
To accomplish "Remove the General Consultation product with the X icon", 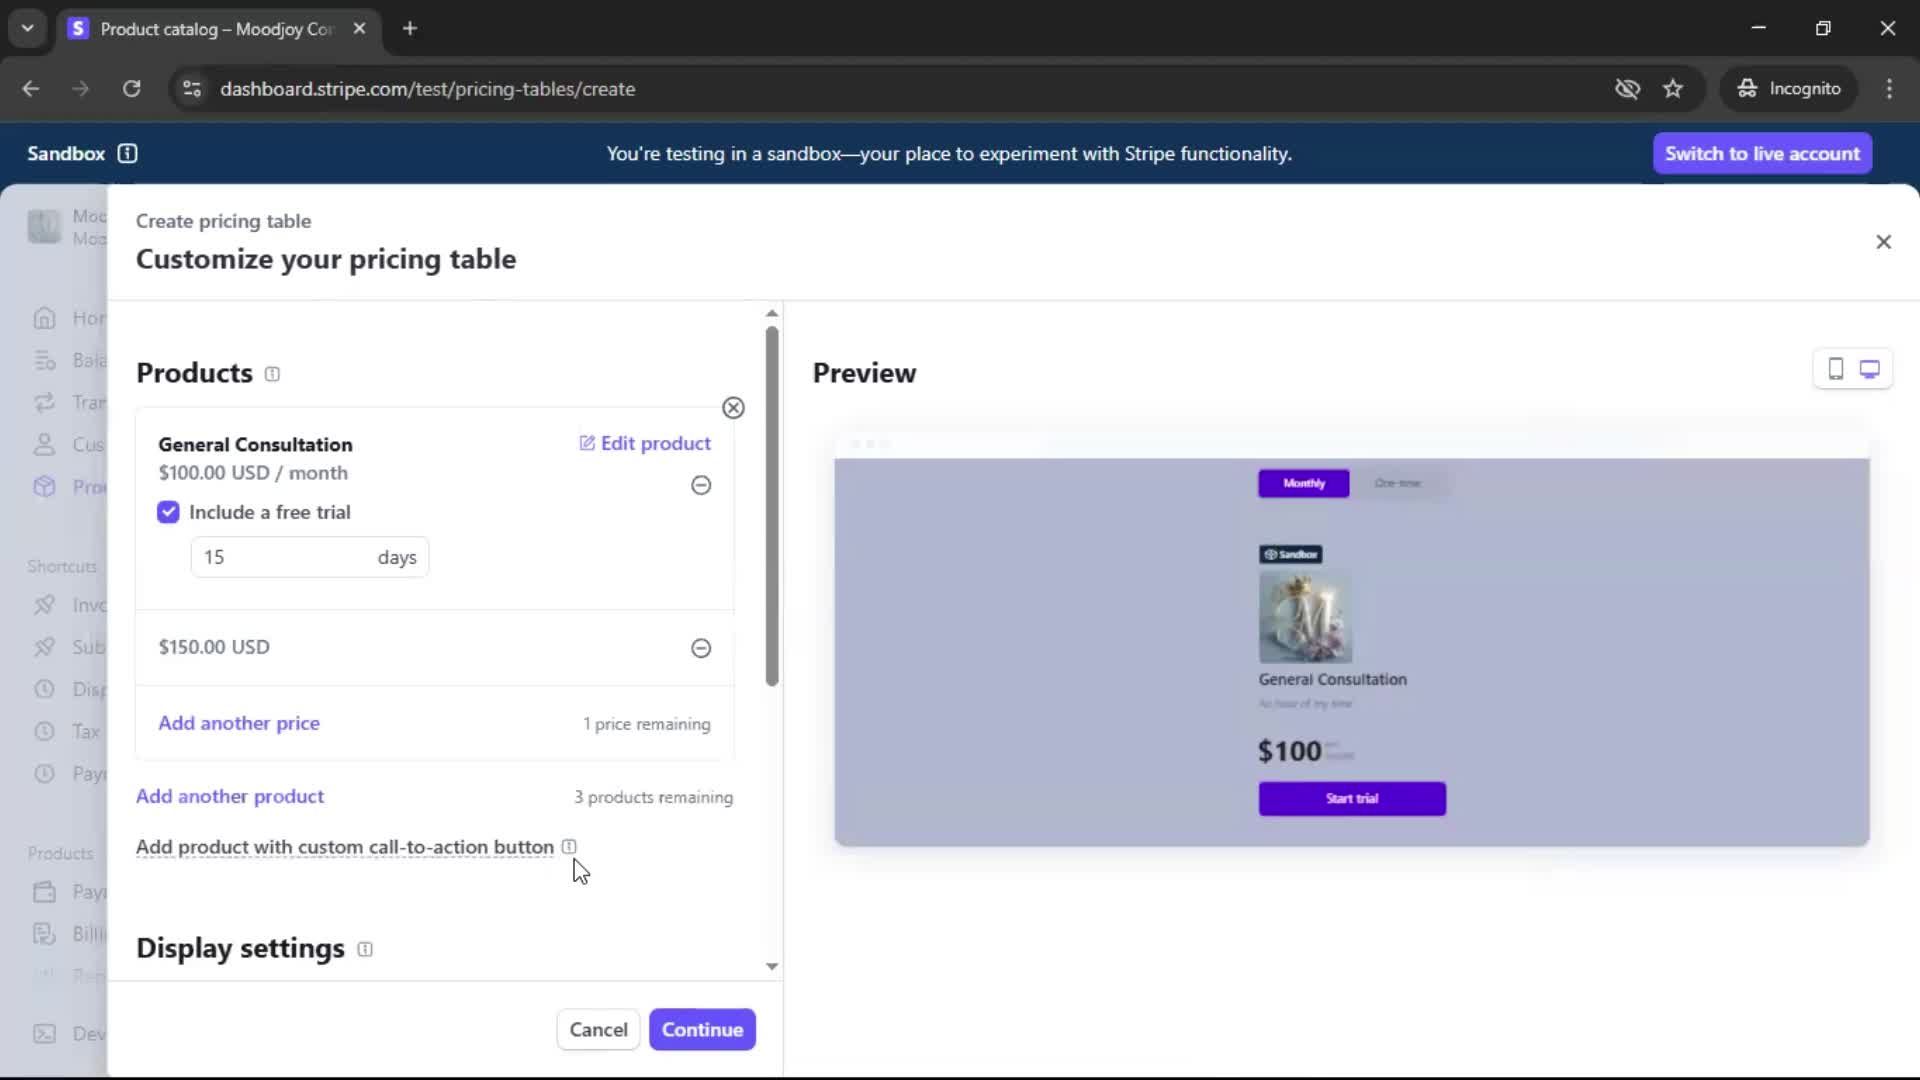I will pos(733,408).
